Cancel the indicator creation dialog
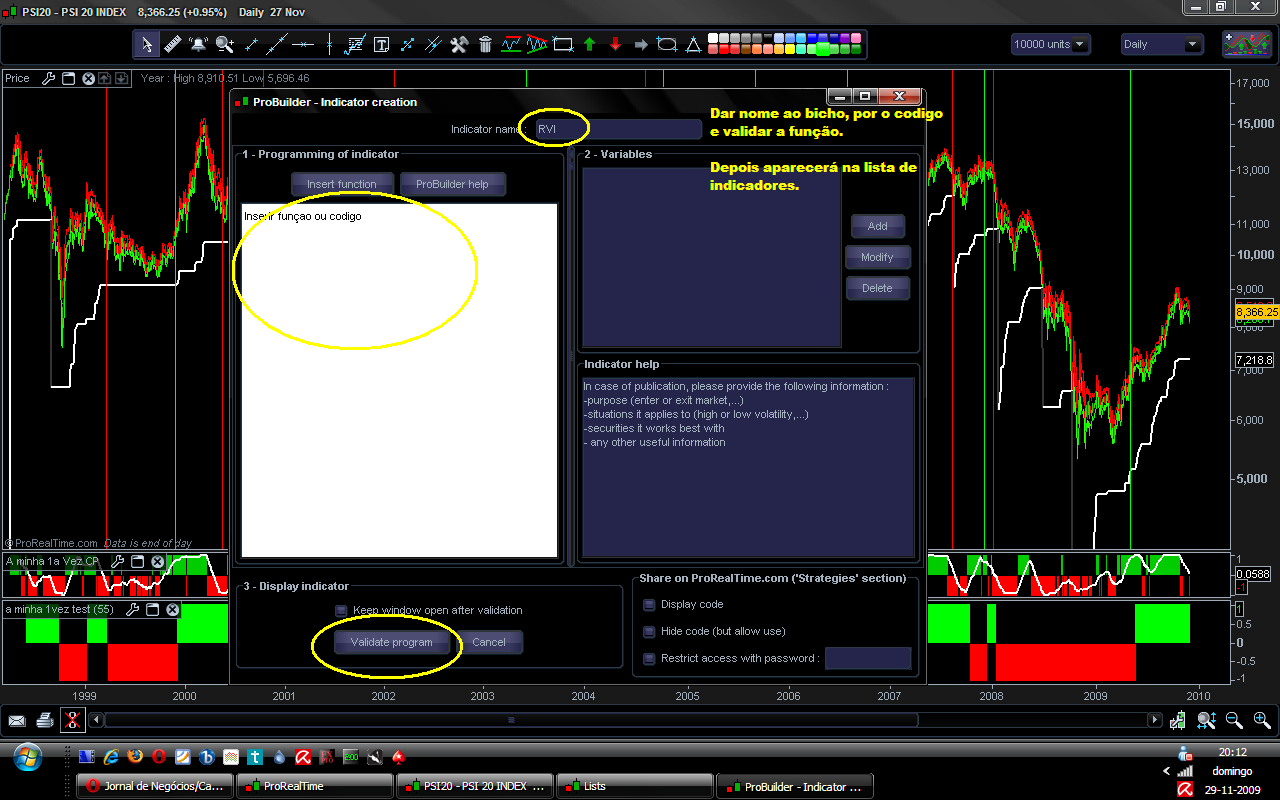Viewport: 1280px width, 800px height. (x=489, y=642)
